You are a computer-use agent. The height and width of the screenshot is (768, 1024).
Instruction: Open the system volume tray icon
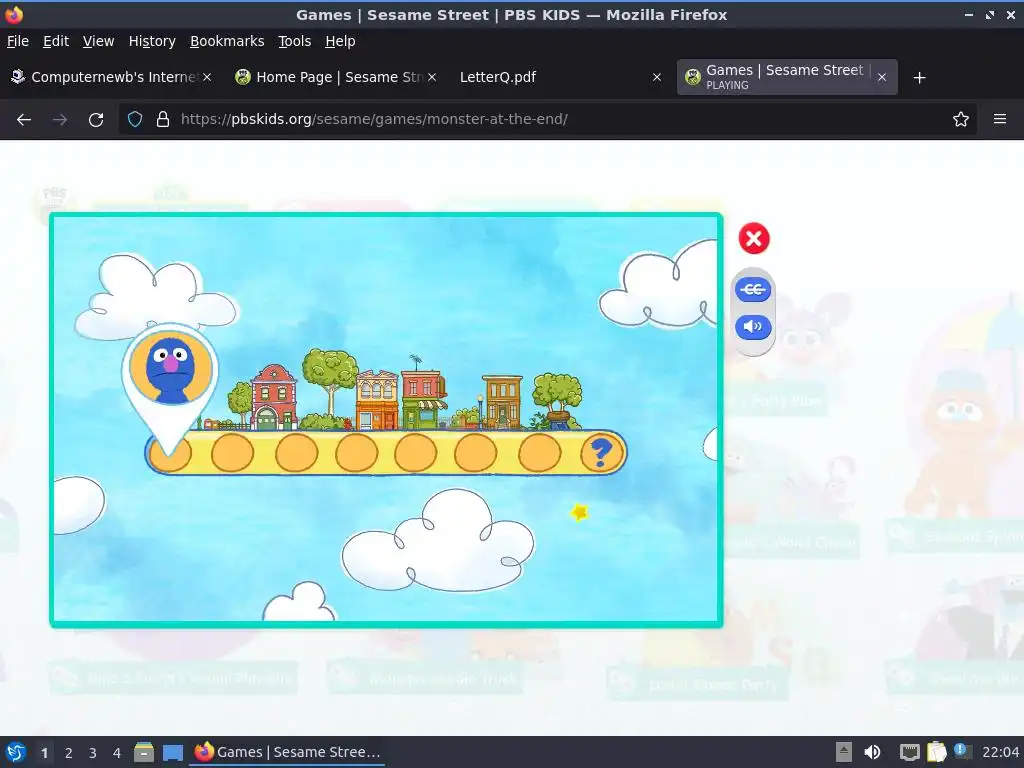click(872, 752)
